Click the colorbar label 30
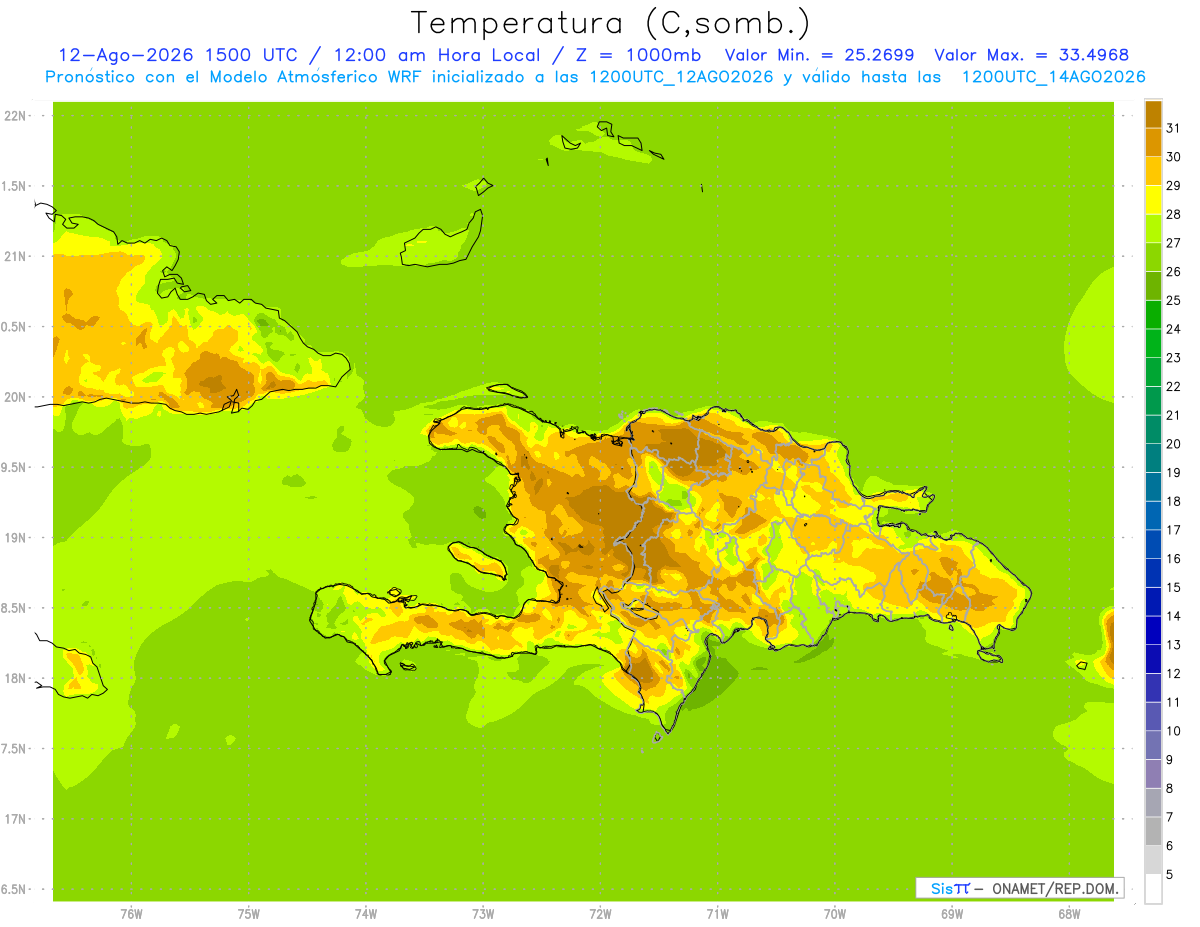The width and height of the screenshot is (1200, 927). [x=1173, y=157]
